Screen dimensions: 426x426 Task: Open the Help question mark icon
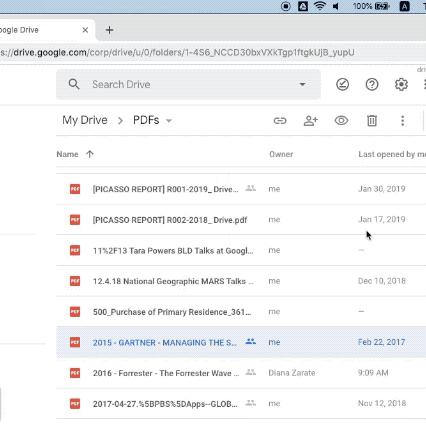(372, 84)
